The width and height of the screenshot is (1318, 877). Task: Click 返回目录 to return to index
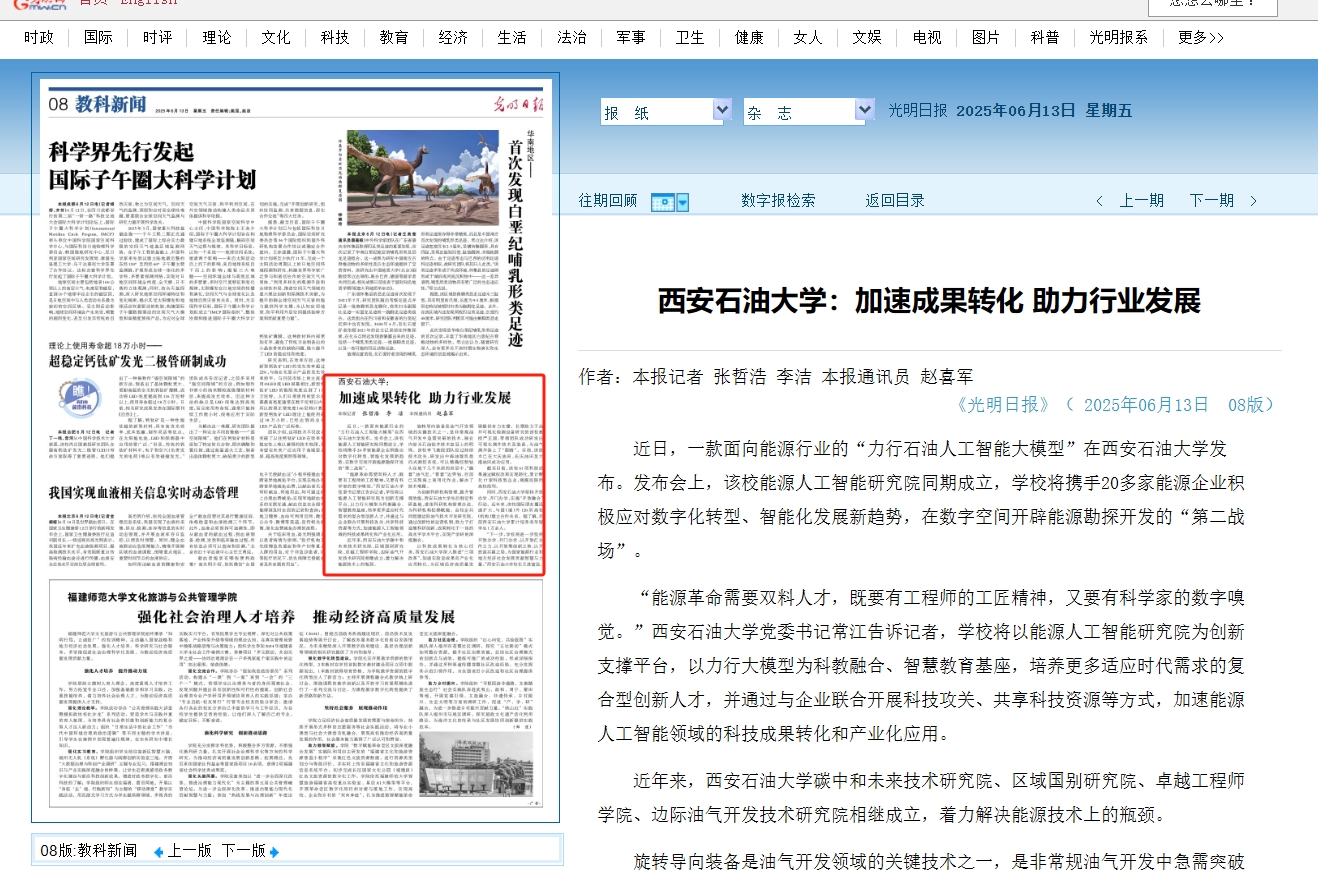pos(895,201)
